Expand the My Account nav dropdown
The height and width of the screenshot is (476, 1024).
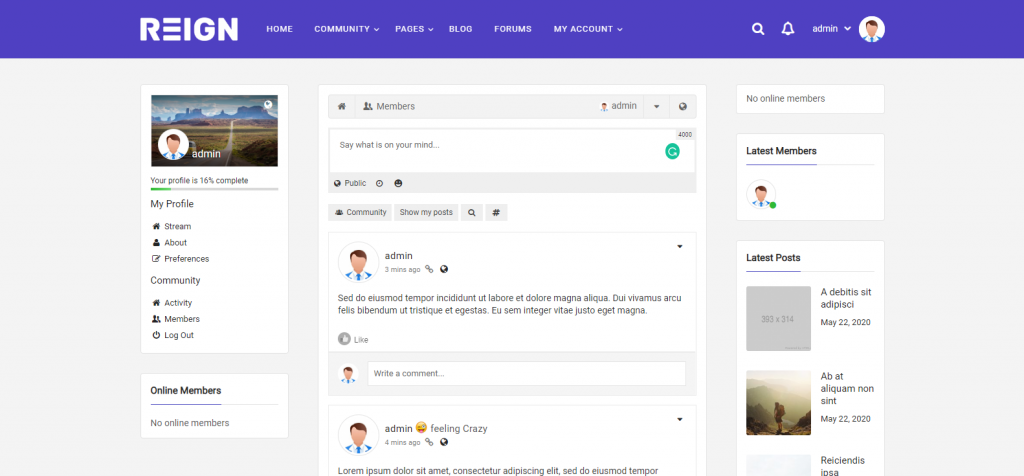point(588,29)
